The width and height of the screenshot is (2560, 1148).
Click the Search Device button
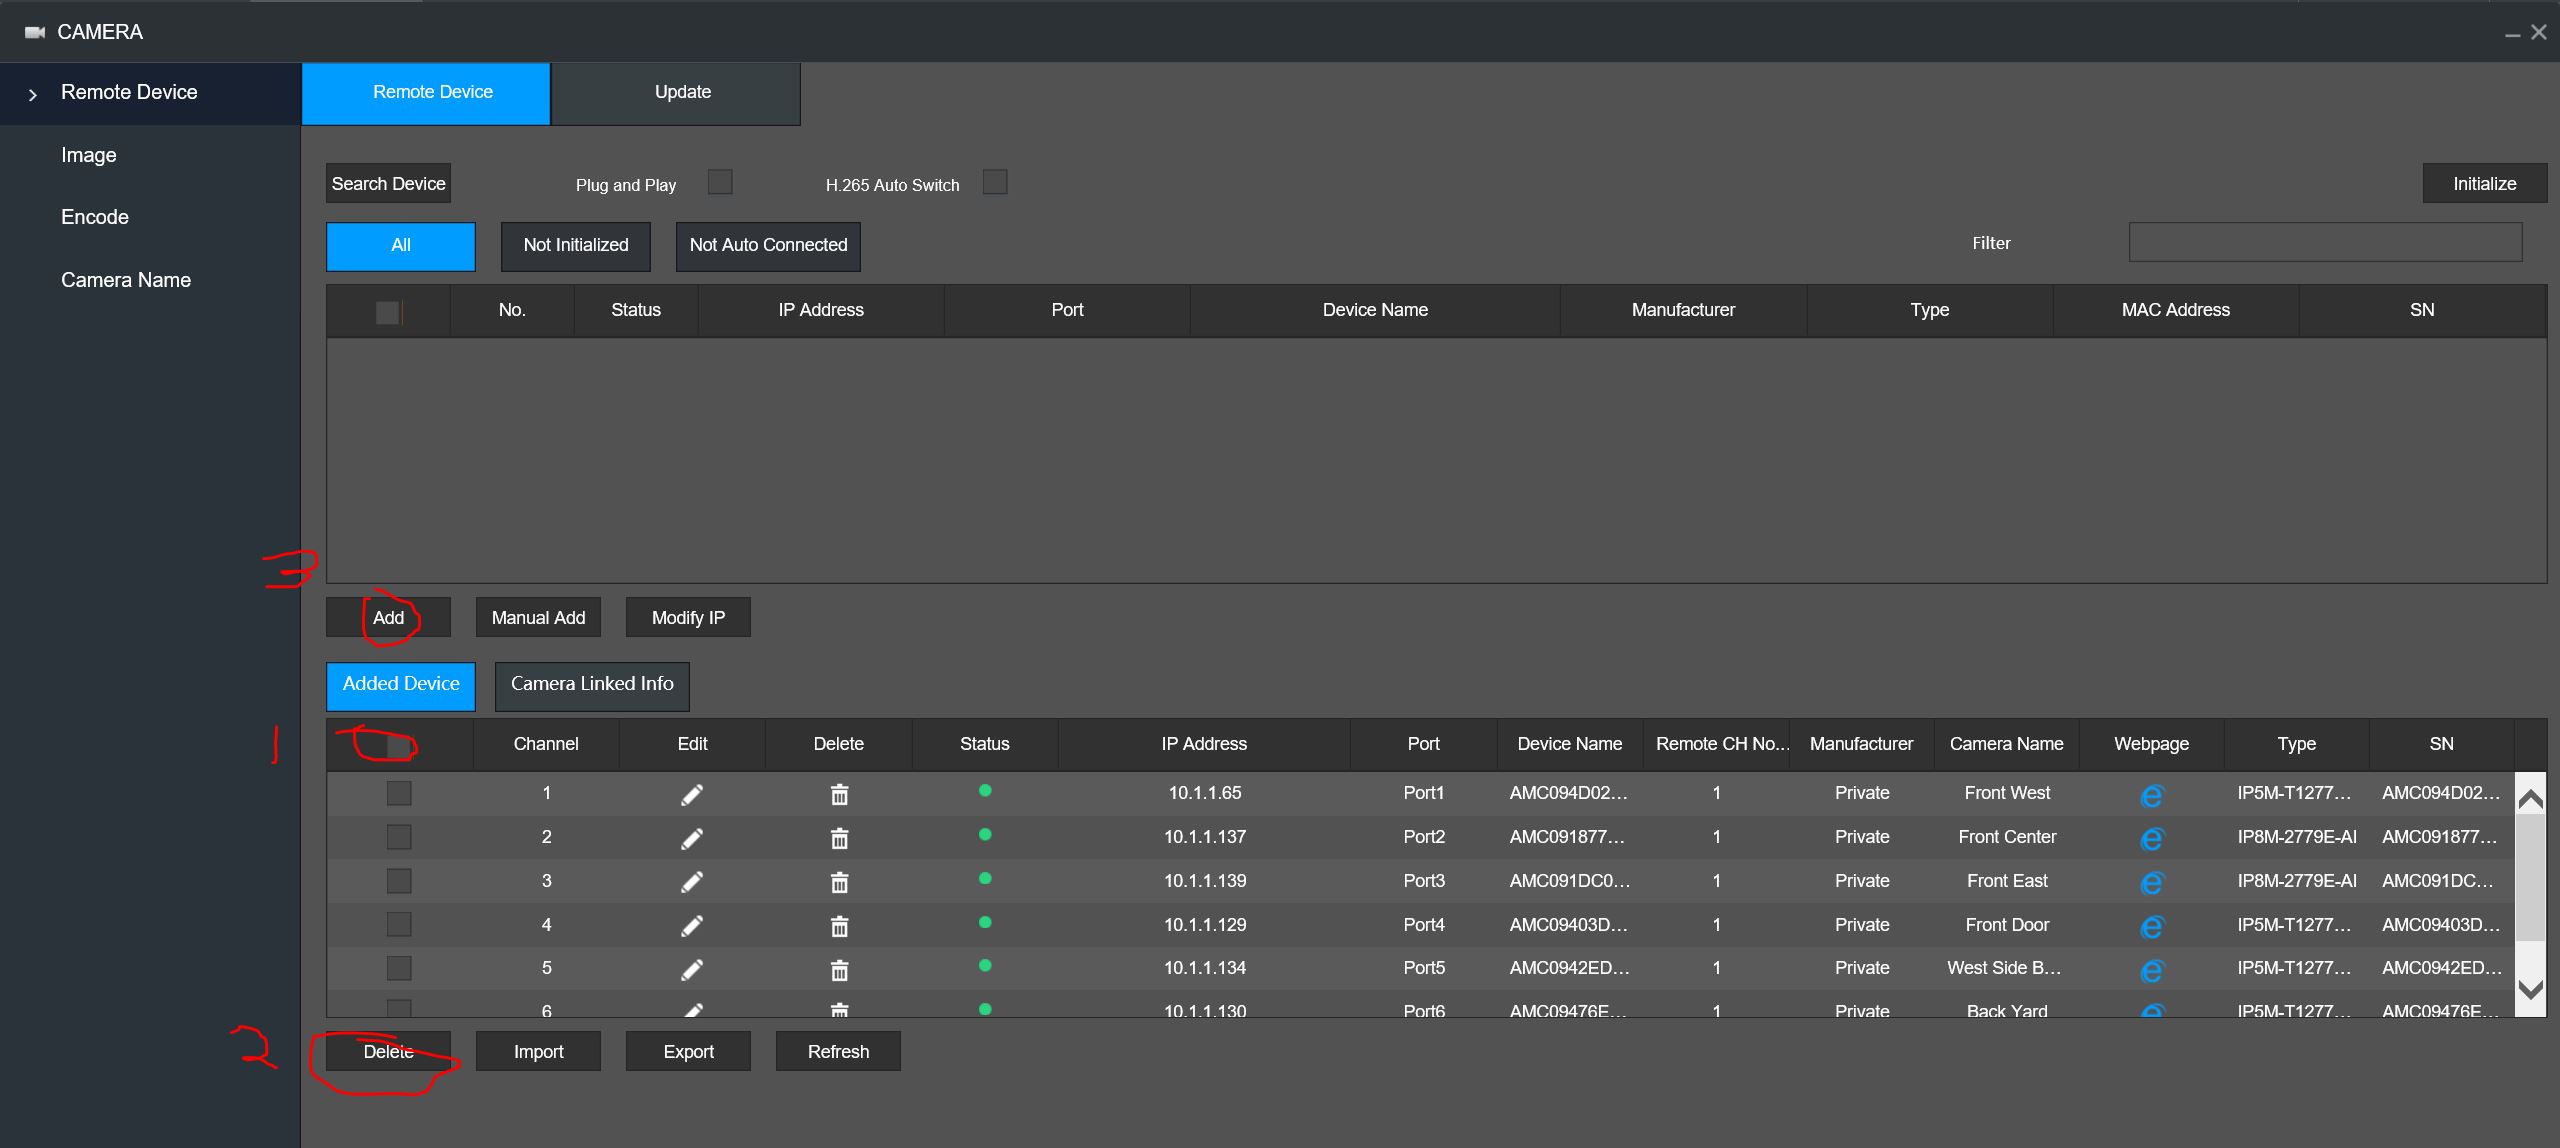tap(388, 183)
